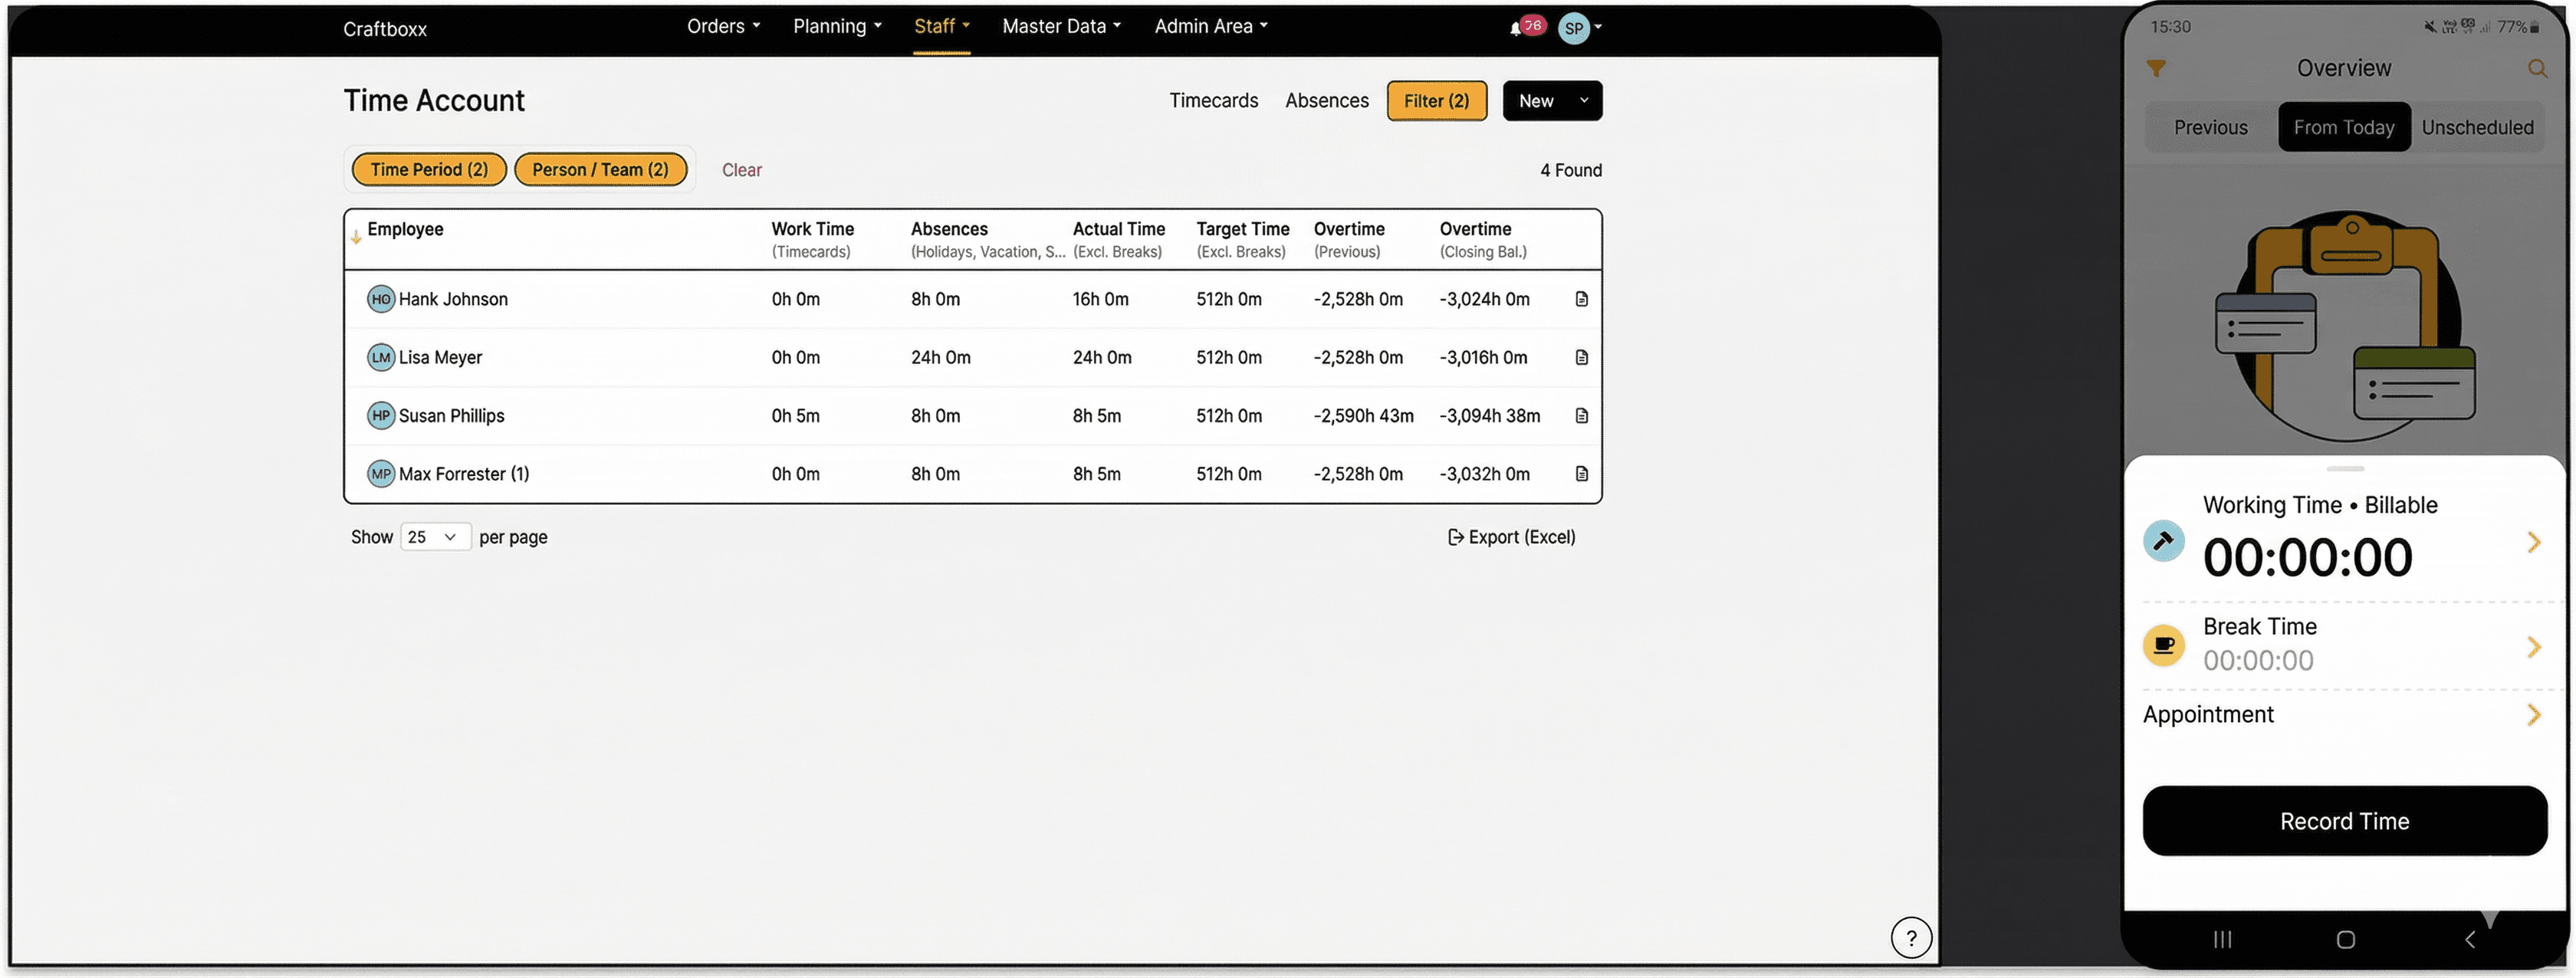Screen dimensions: 2576x978
Task: Tap the mobile filter funnel icon
Action: click(x=2156, y=68)
